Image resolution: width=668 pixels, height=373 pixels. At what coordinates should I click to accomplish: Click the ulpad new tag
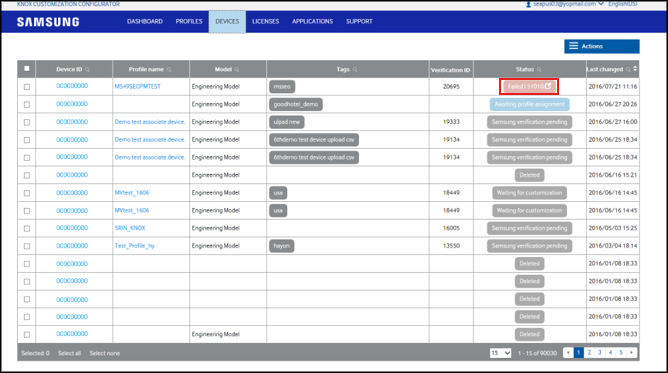coord(287,122)
